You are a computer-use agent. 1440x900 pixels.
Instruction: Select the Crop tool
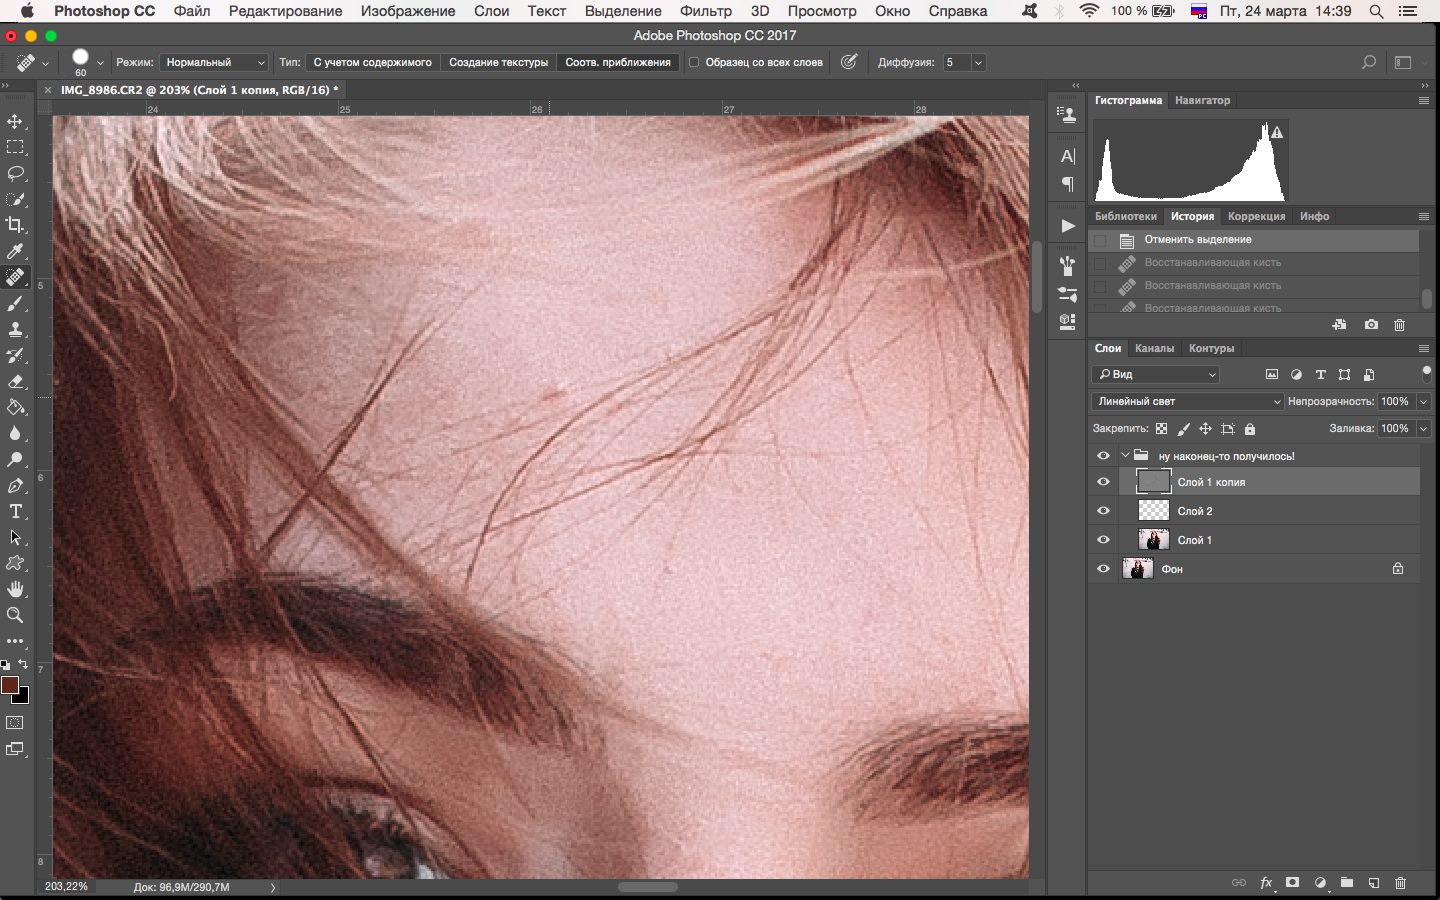(x=15, y=225)
